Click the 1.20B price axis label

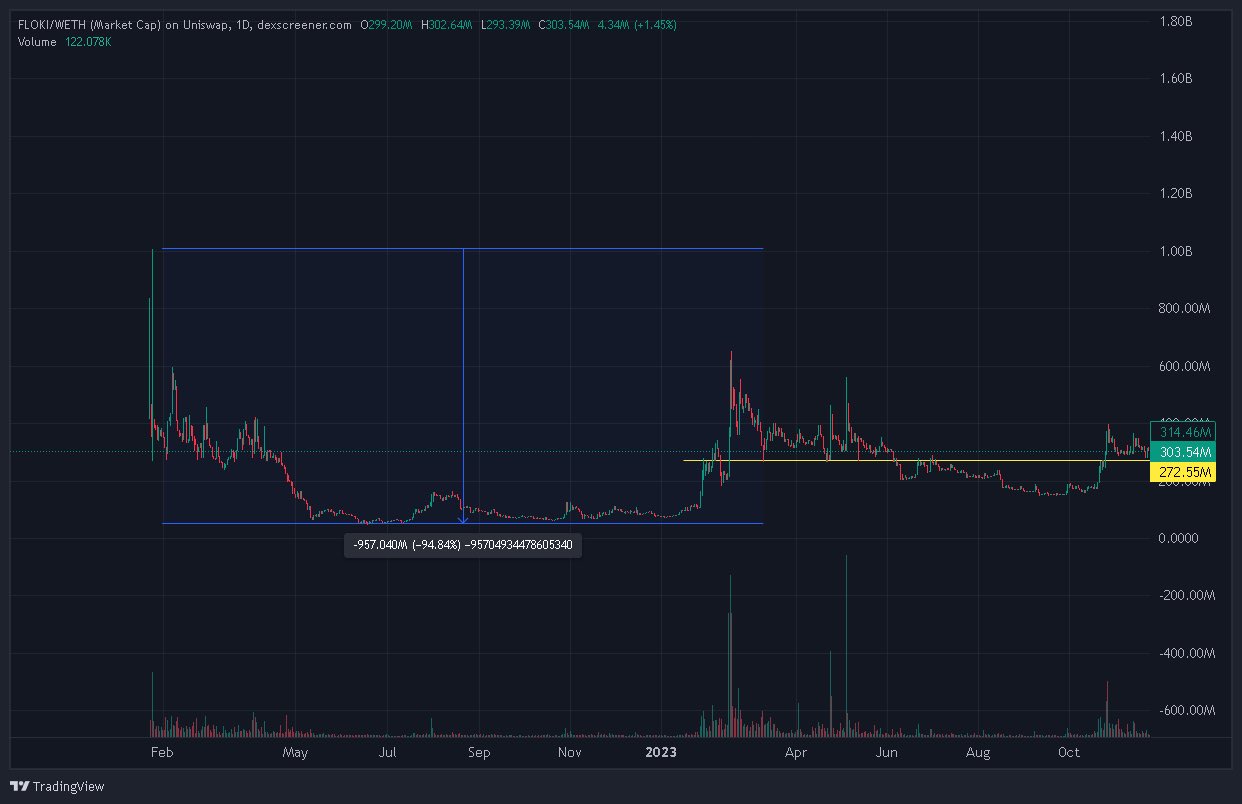1174,193
